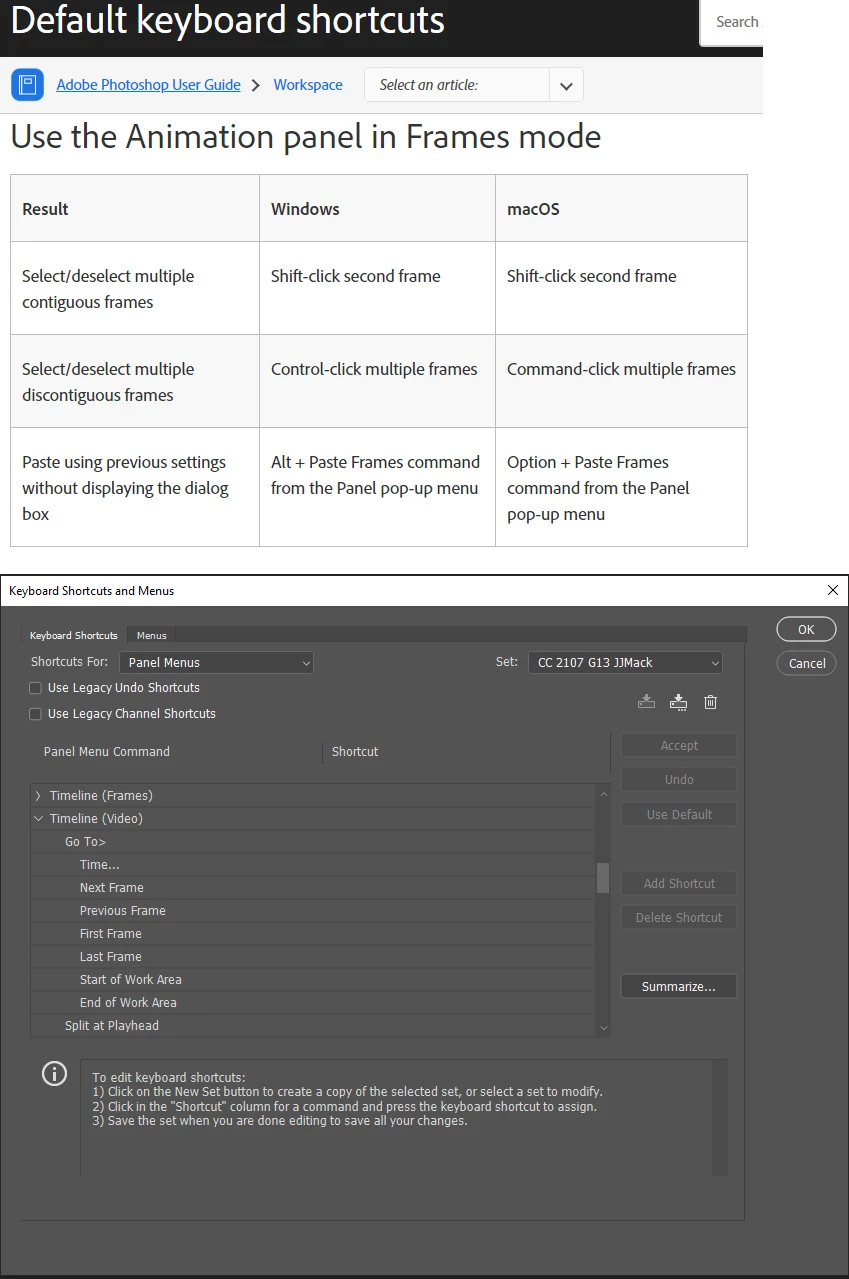Screen dimensions: 849x1279
Task: Select the End of Work Area row
Action: [313, 1003]
